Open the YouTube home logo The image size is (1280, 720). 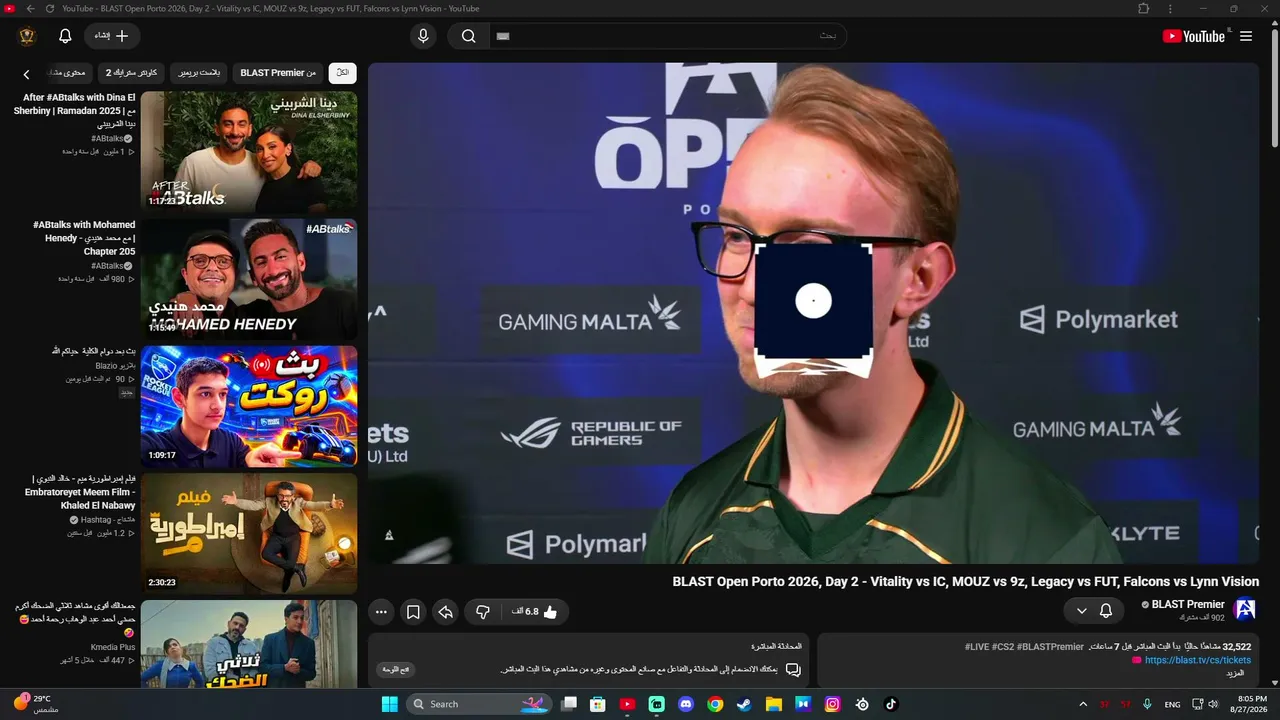[1193, 36]
